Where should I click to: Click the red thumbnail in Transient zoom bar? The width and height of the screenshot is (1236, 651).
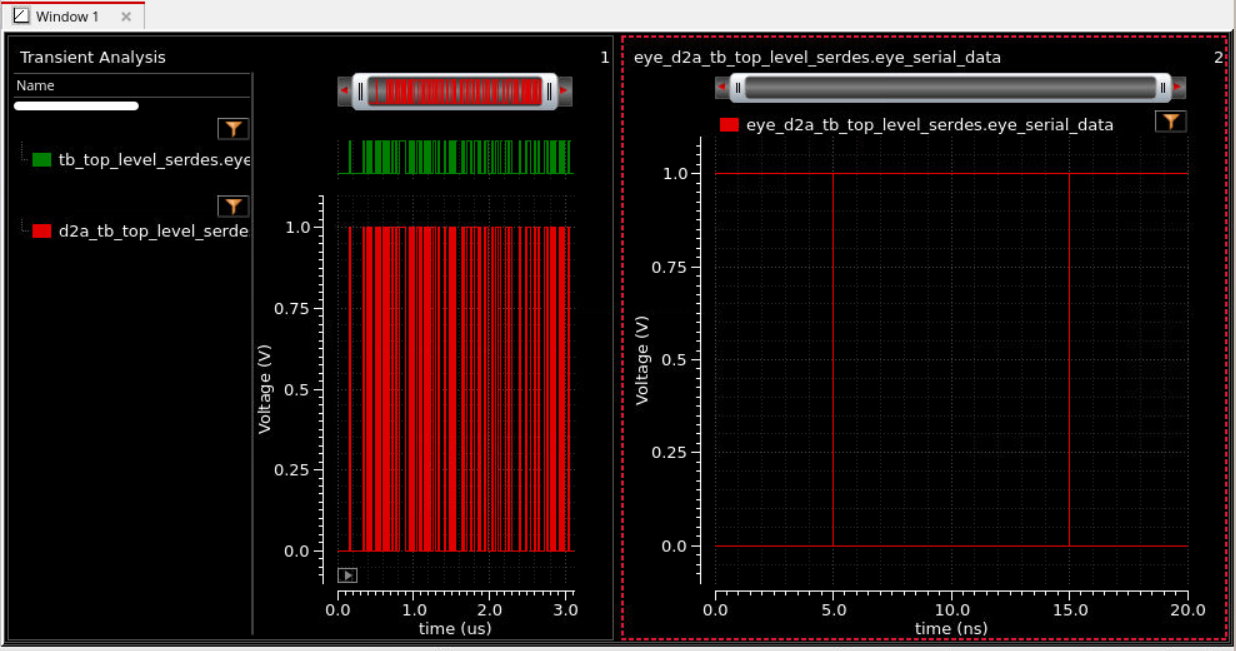coord(455,91)
